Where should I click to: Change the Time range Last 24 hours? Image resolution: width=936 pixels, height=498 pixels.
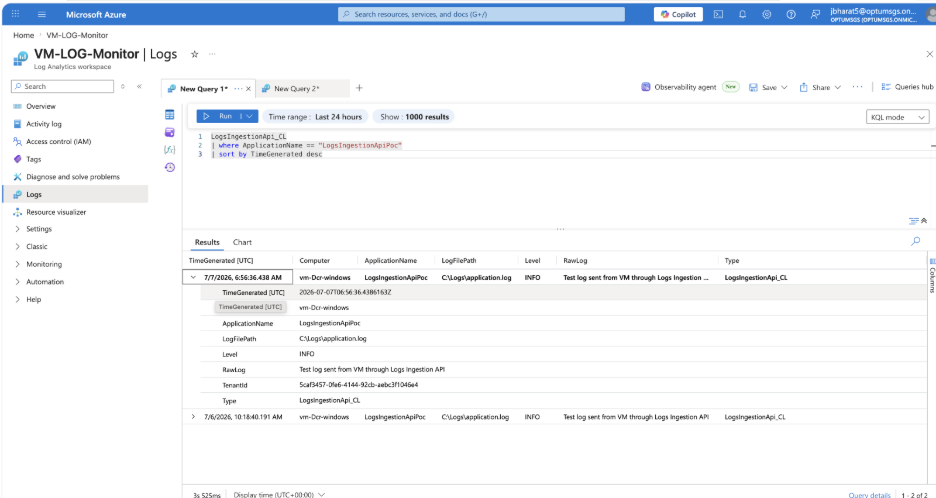(315, 117)
